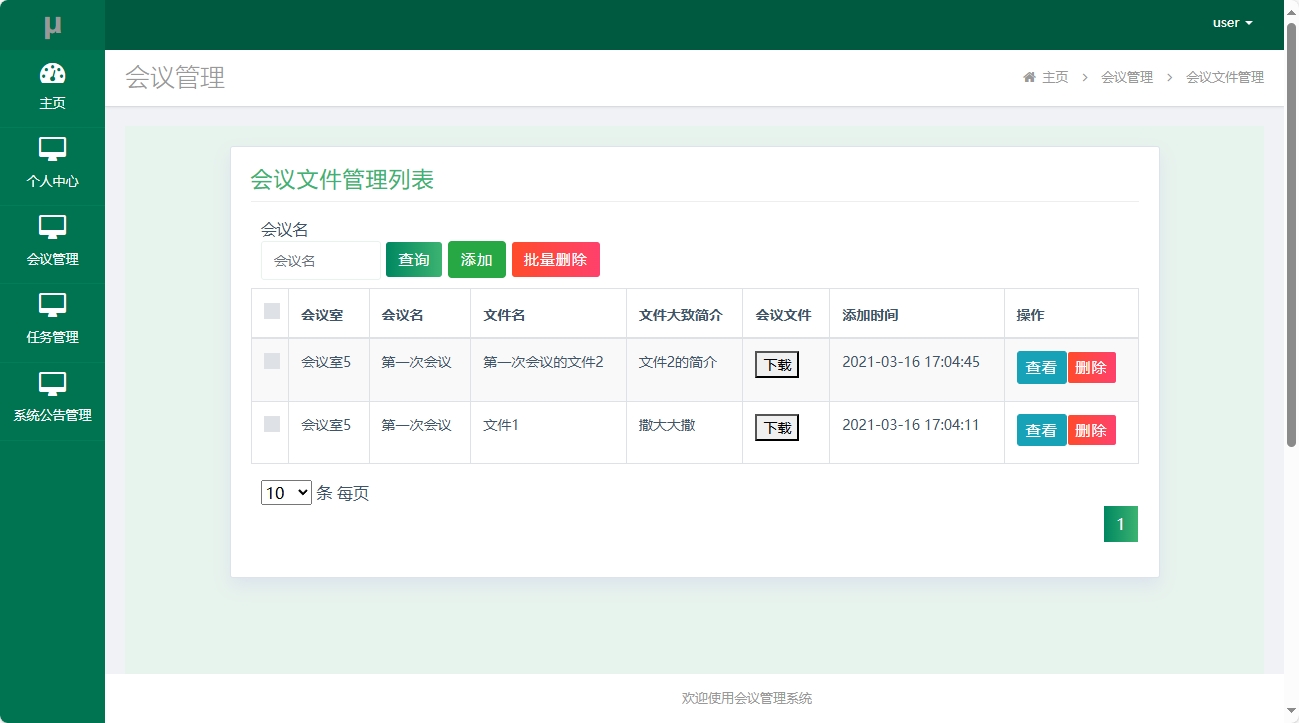Click inside the 会议名 search input
This screenshot has width=1299, height=723.
click(320, 260)
